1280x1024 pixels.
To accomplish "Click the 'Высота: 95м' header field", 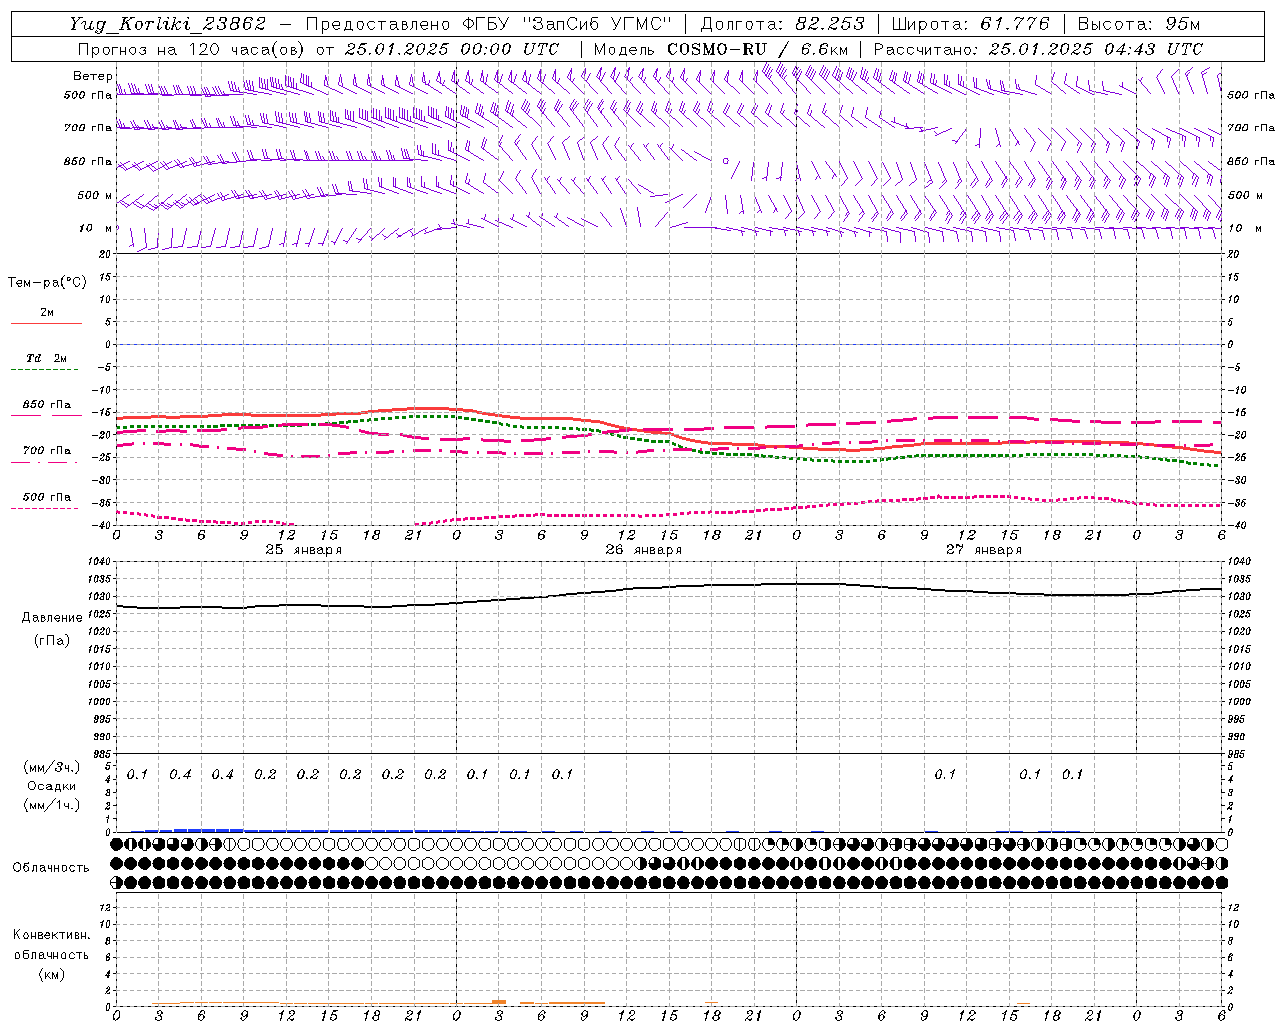I will pyautogui.click(x=1139, y=24).
